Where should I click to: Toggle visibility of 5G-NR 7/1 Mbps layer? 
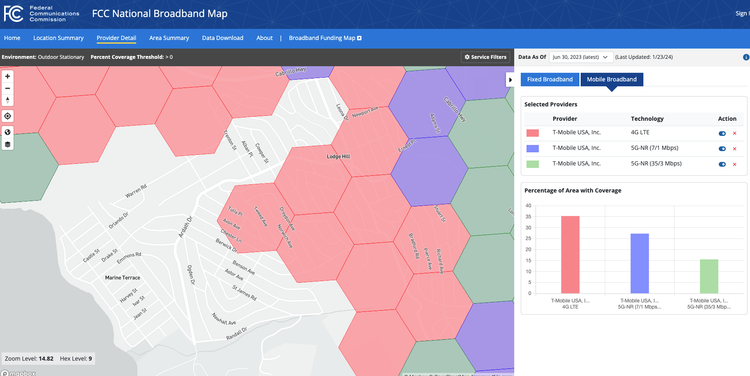[722, 149]
